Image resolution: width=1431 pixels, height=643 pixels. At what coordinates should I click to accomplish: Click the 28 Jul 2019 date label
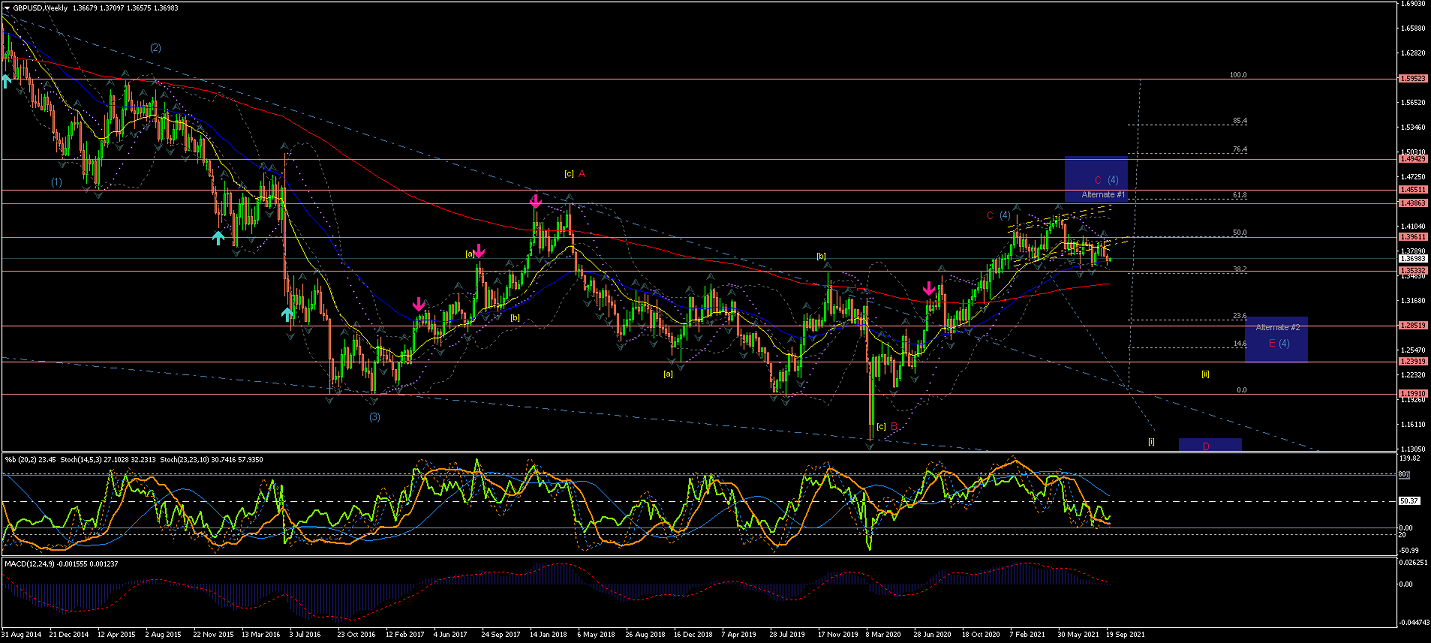point(788,634)
